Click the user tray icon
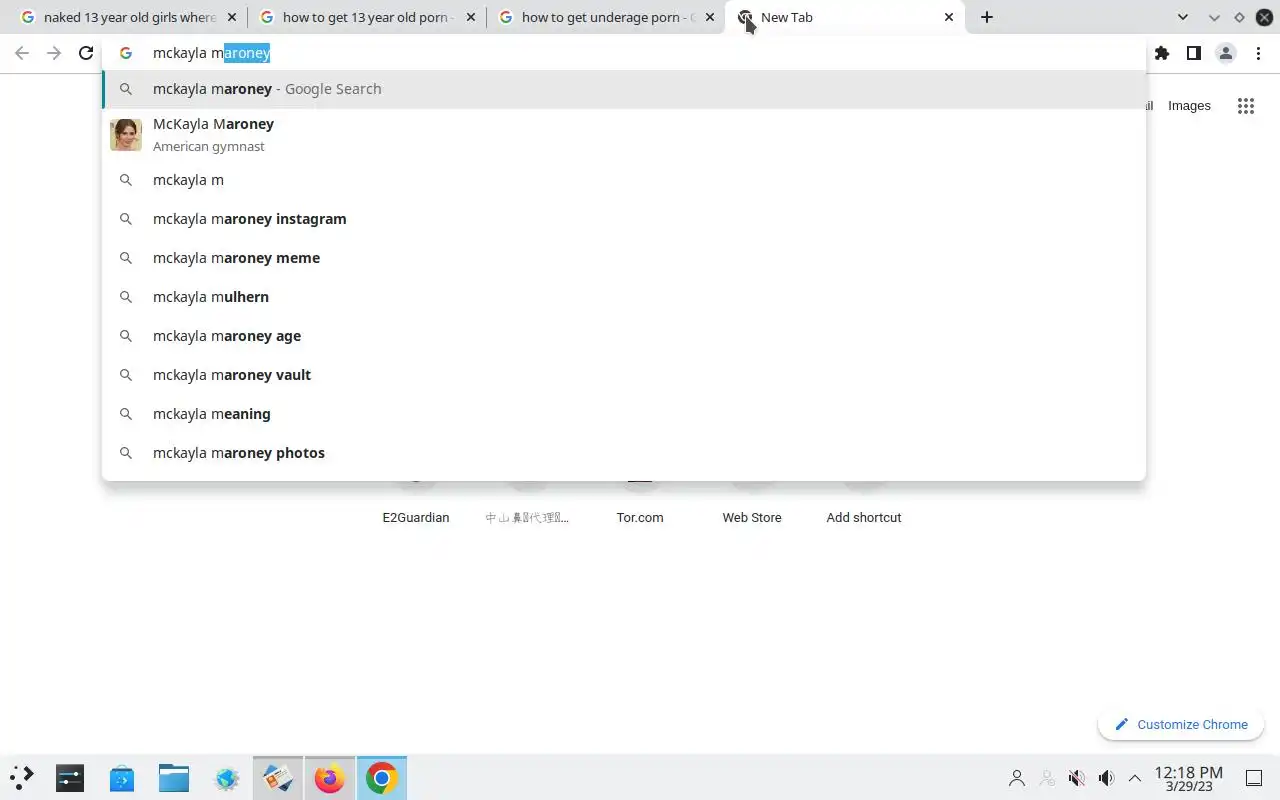The image size is (1280, 800). point(1017,778)
